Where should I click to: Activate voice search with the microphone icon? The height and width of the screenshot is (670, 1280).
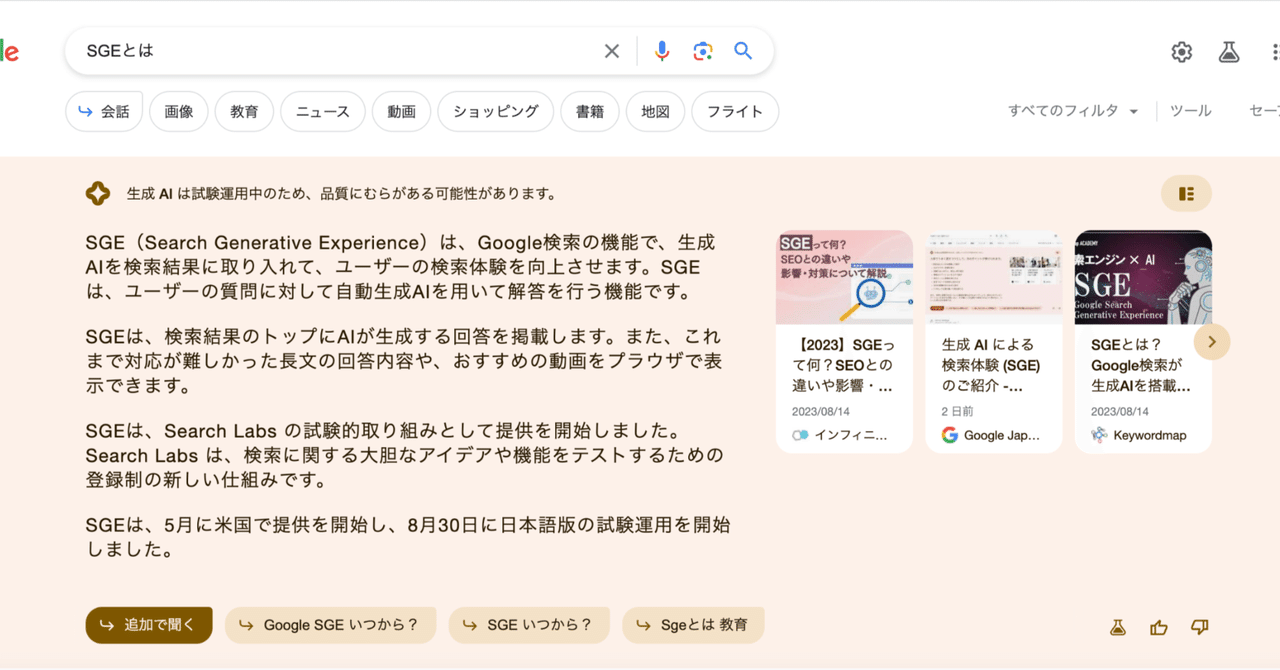(x=662, y=50)
